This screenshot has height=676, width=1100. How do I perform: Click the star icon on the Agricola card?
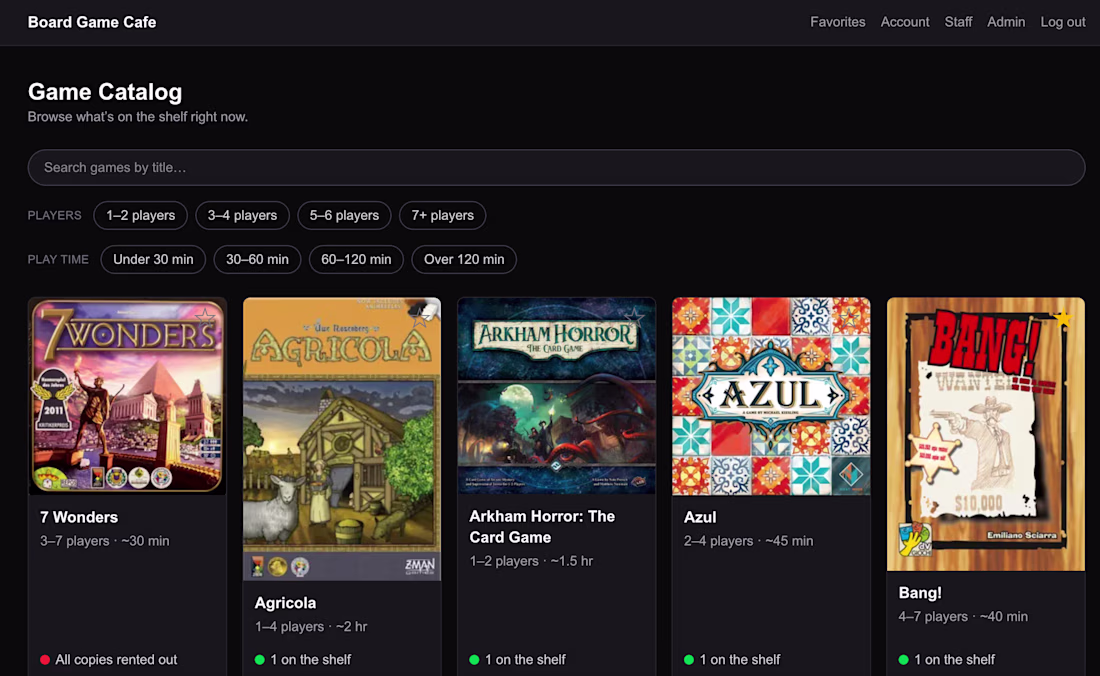(x=420, y=318)
